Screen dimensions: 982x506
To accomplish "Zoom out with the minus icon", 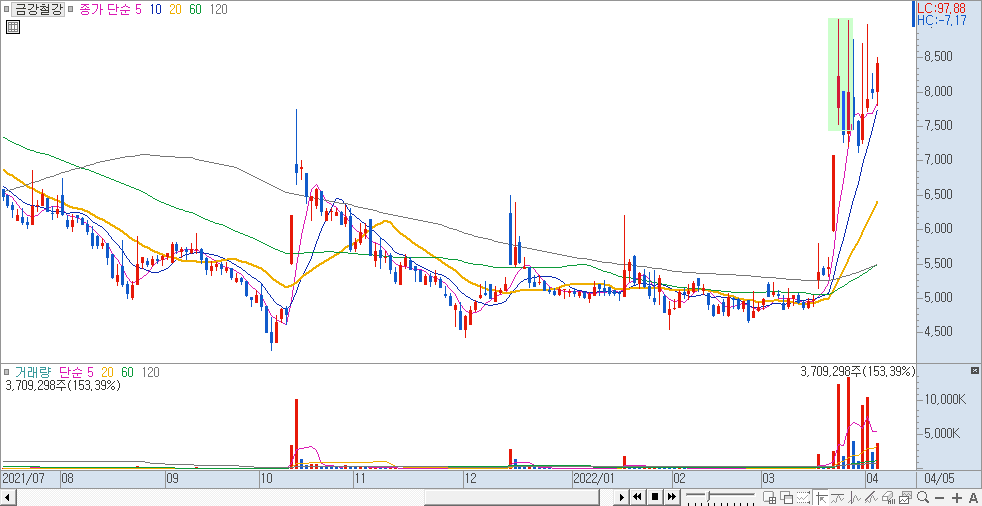I will pyautogui.click(x=939, y=498).
